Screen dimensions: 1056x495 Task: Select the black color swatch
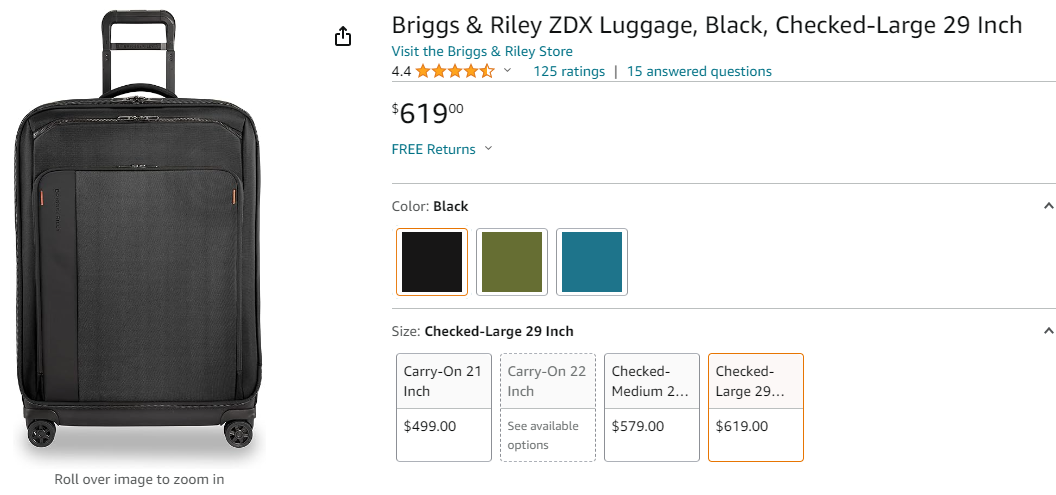pos(432,262)
